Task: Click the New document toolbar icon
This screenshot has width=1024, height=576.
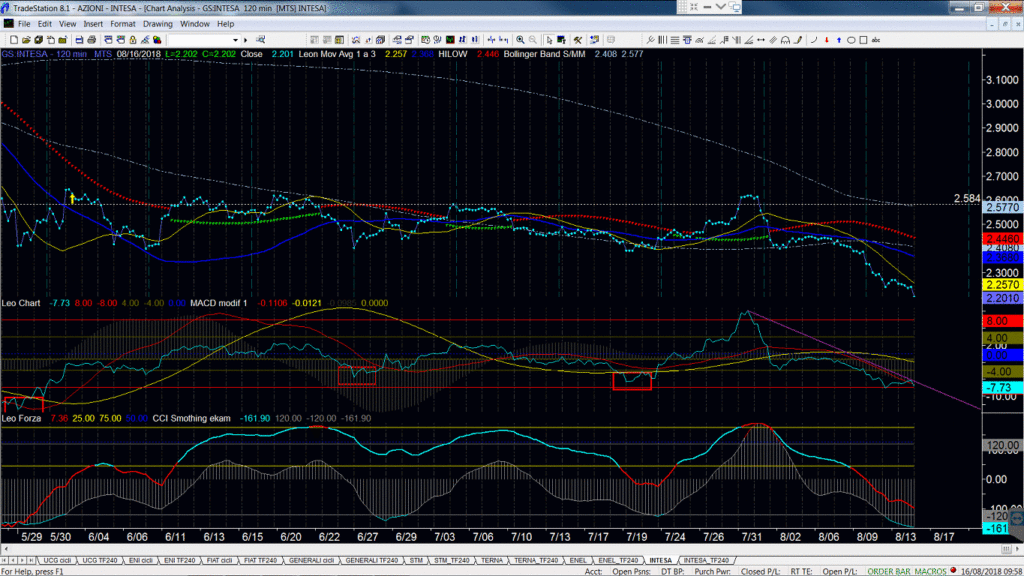Action: pyautogui.click(x=14, y=40)
